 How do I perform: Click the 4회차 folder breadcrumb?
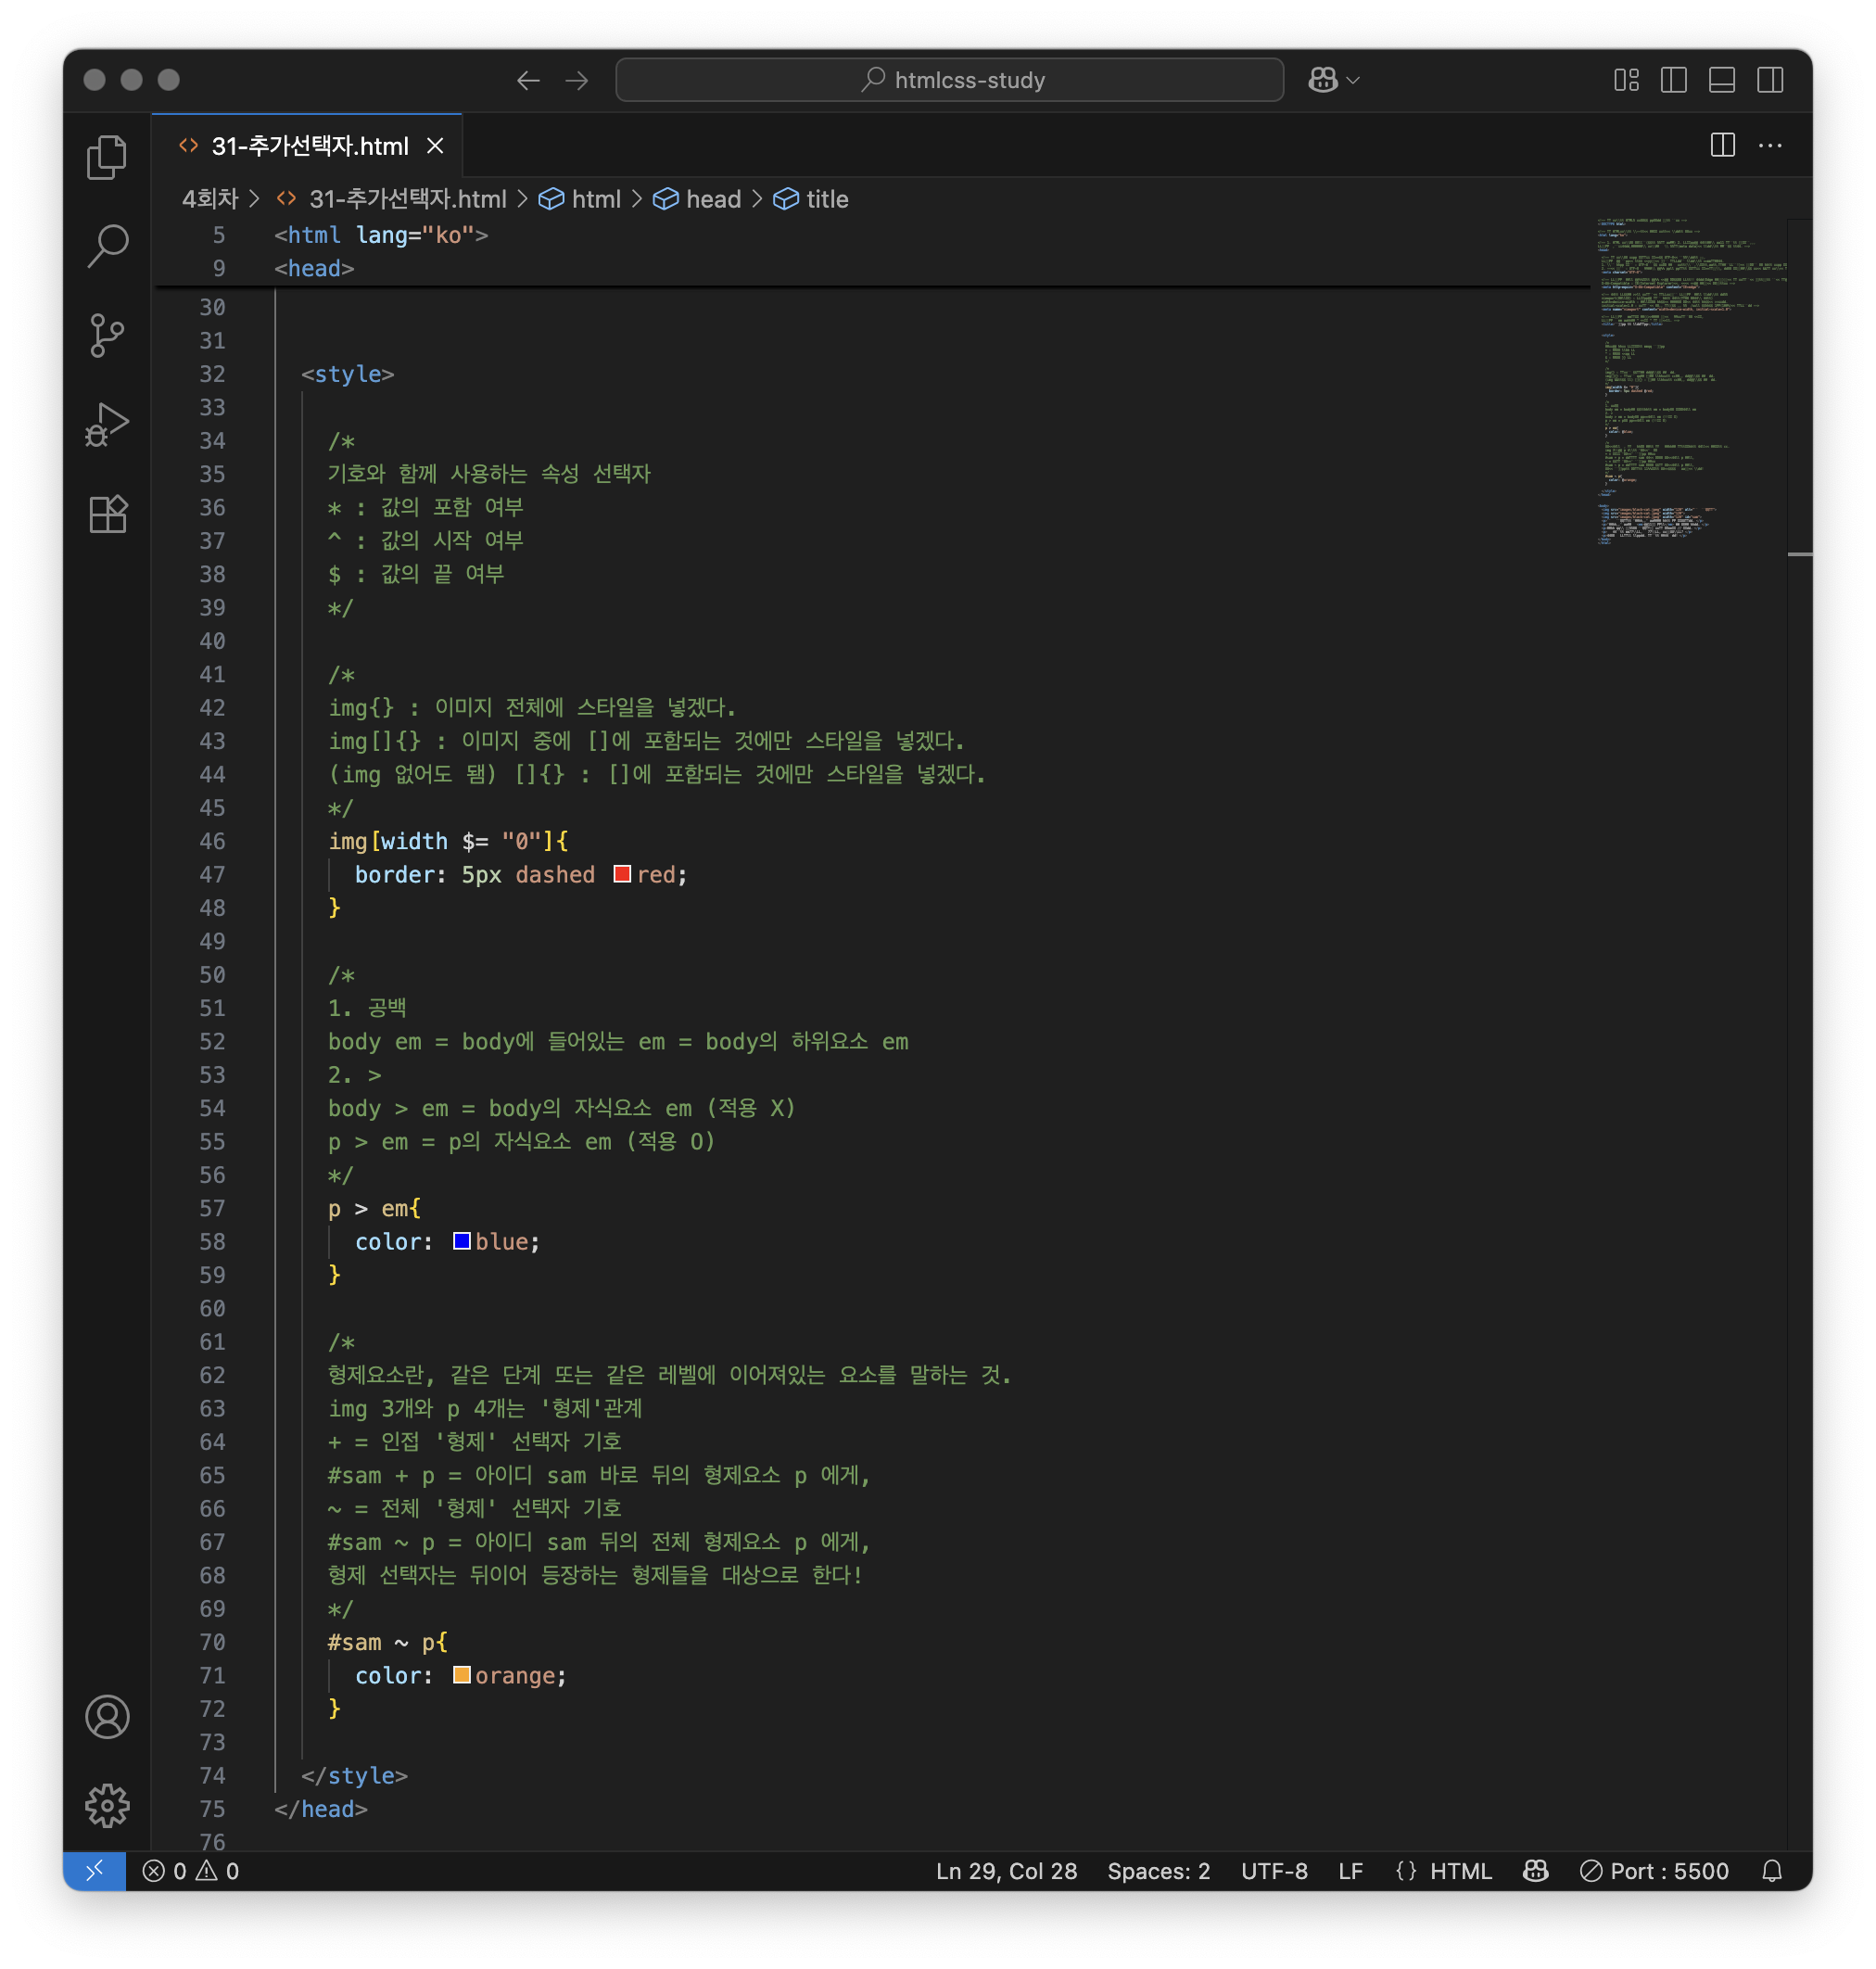click(x=210, y=199)
